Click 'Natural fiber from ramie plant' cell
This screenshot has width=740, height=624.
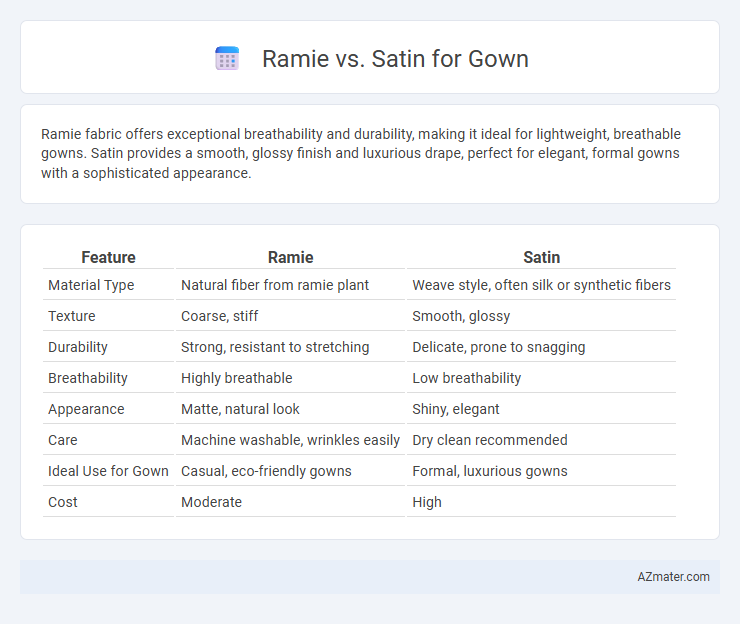coord(275,285)
